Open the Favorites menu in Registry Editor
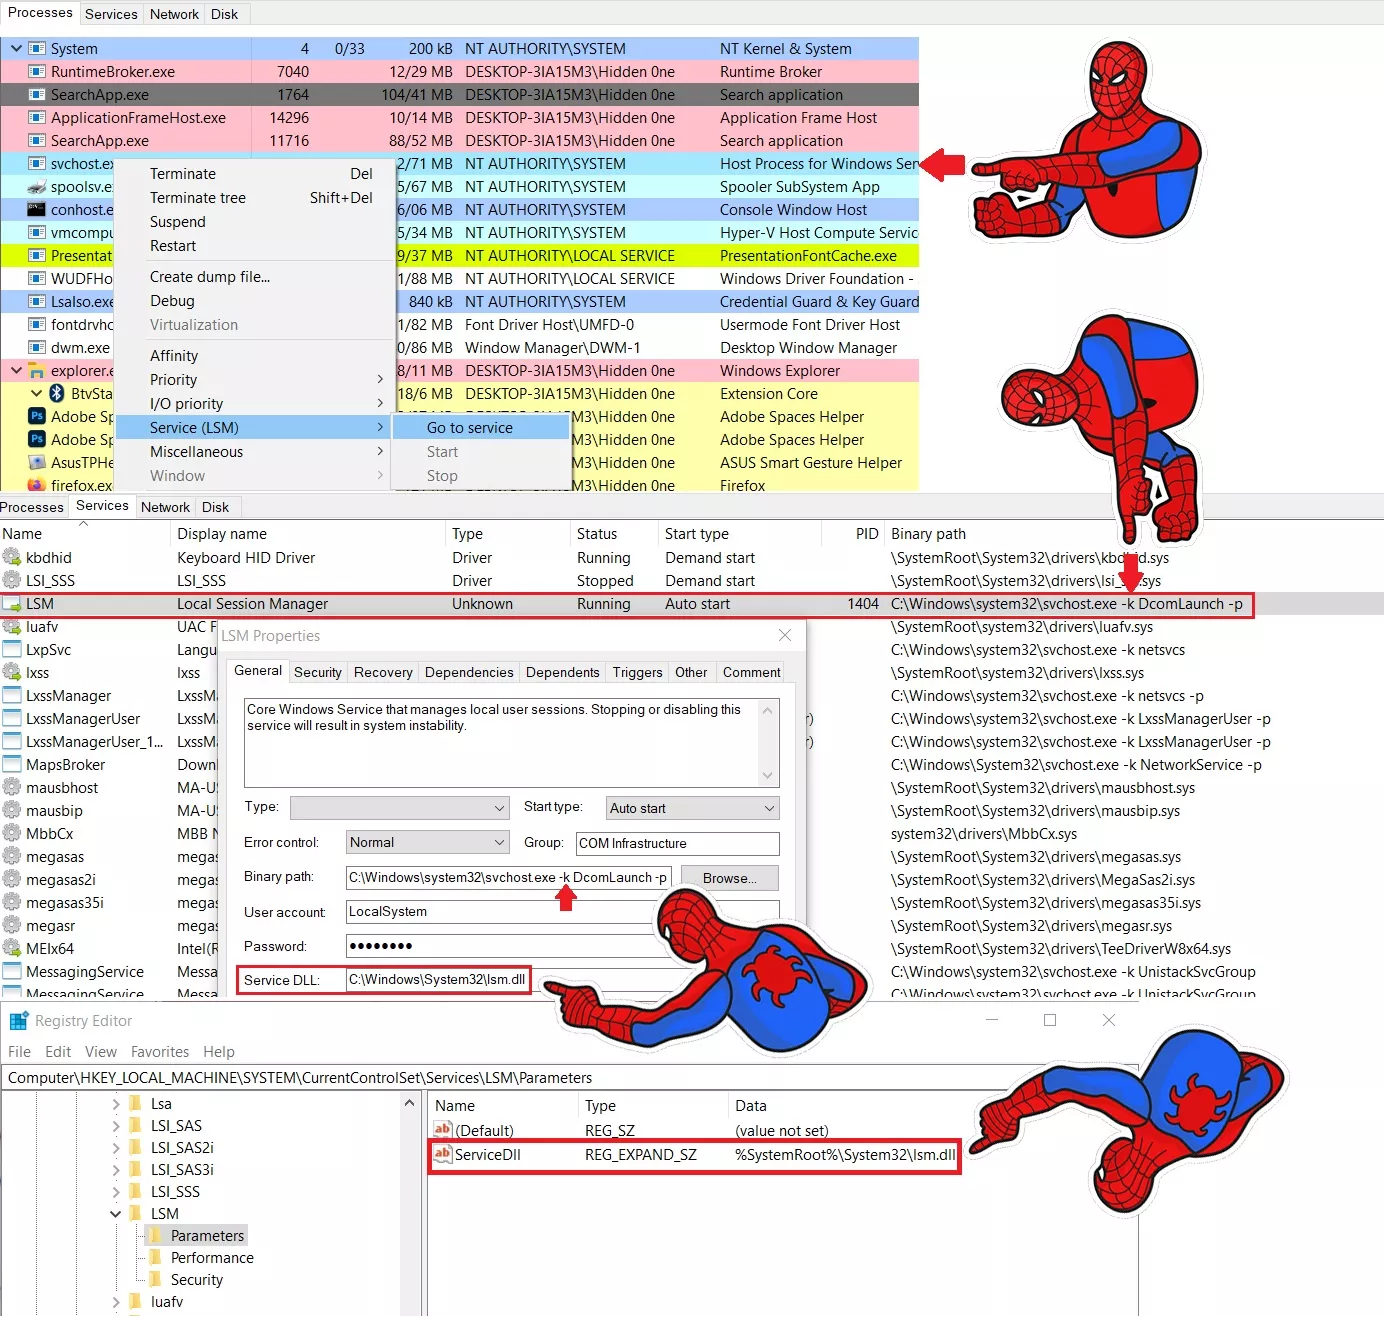Viewport: 1384px width, 1317px height. [x=160, y=1052]
